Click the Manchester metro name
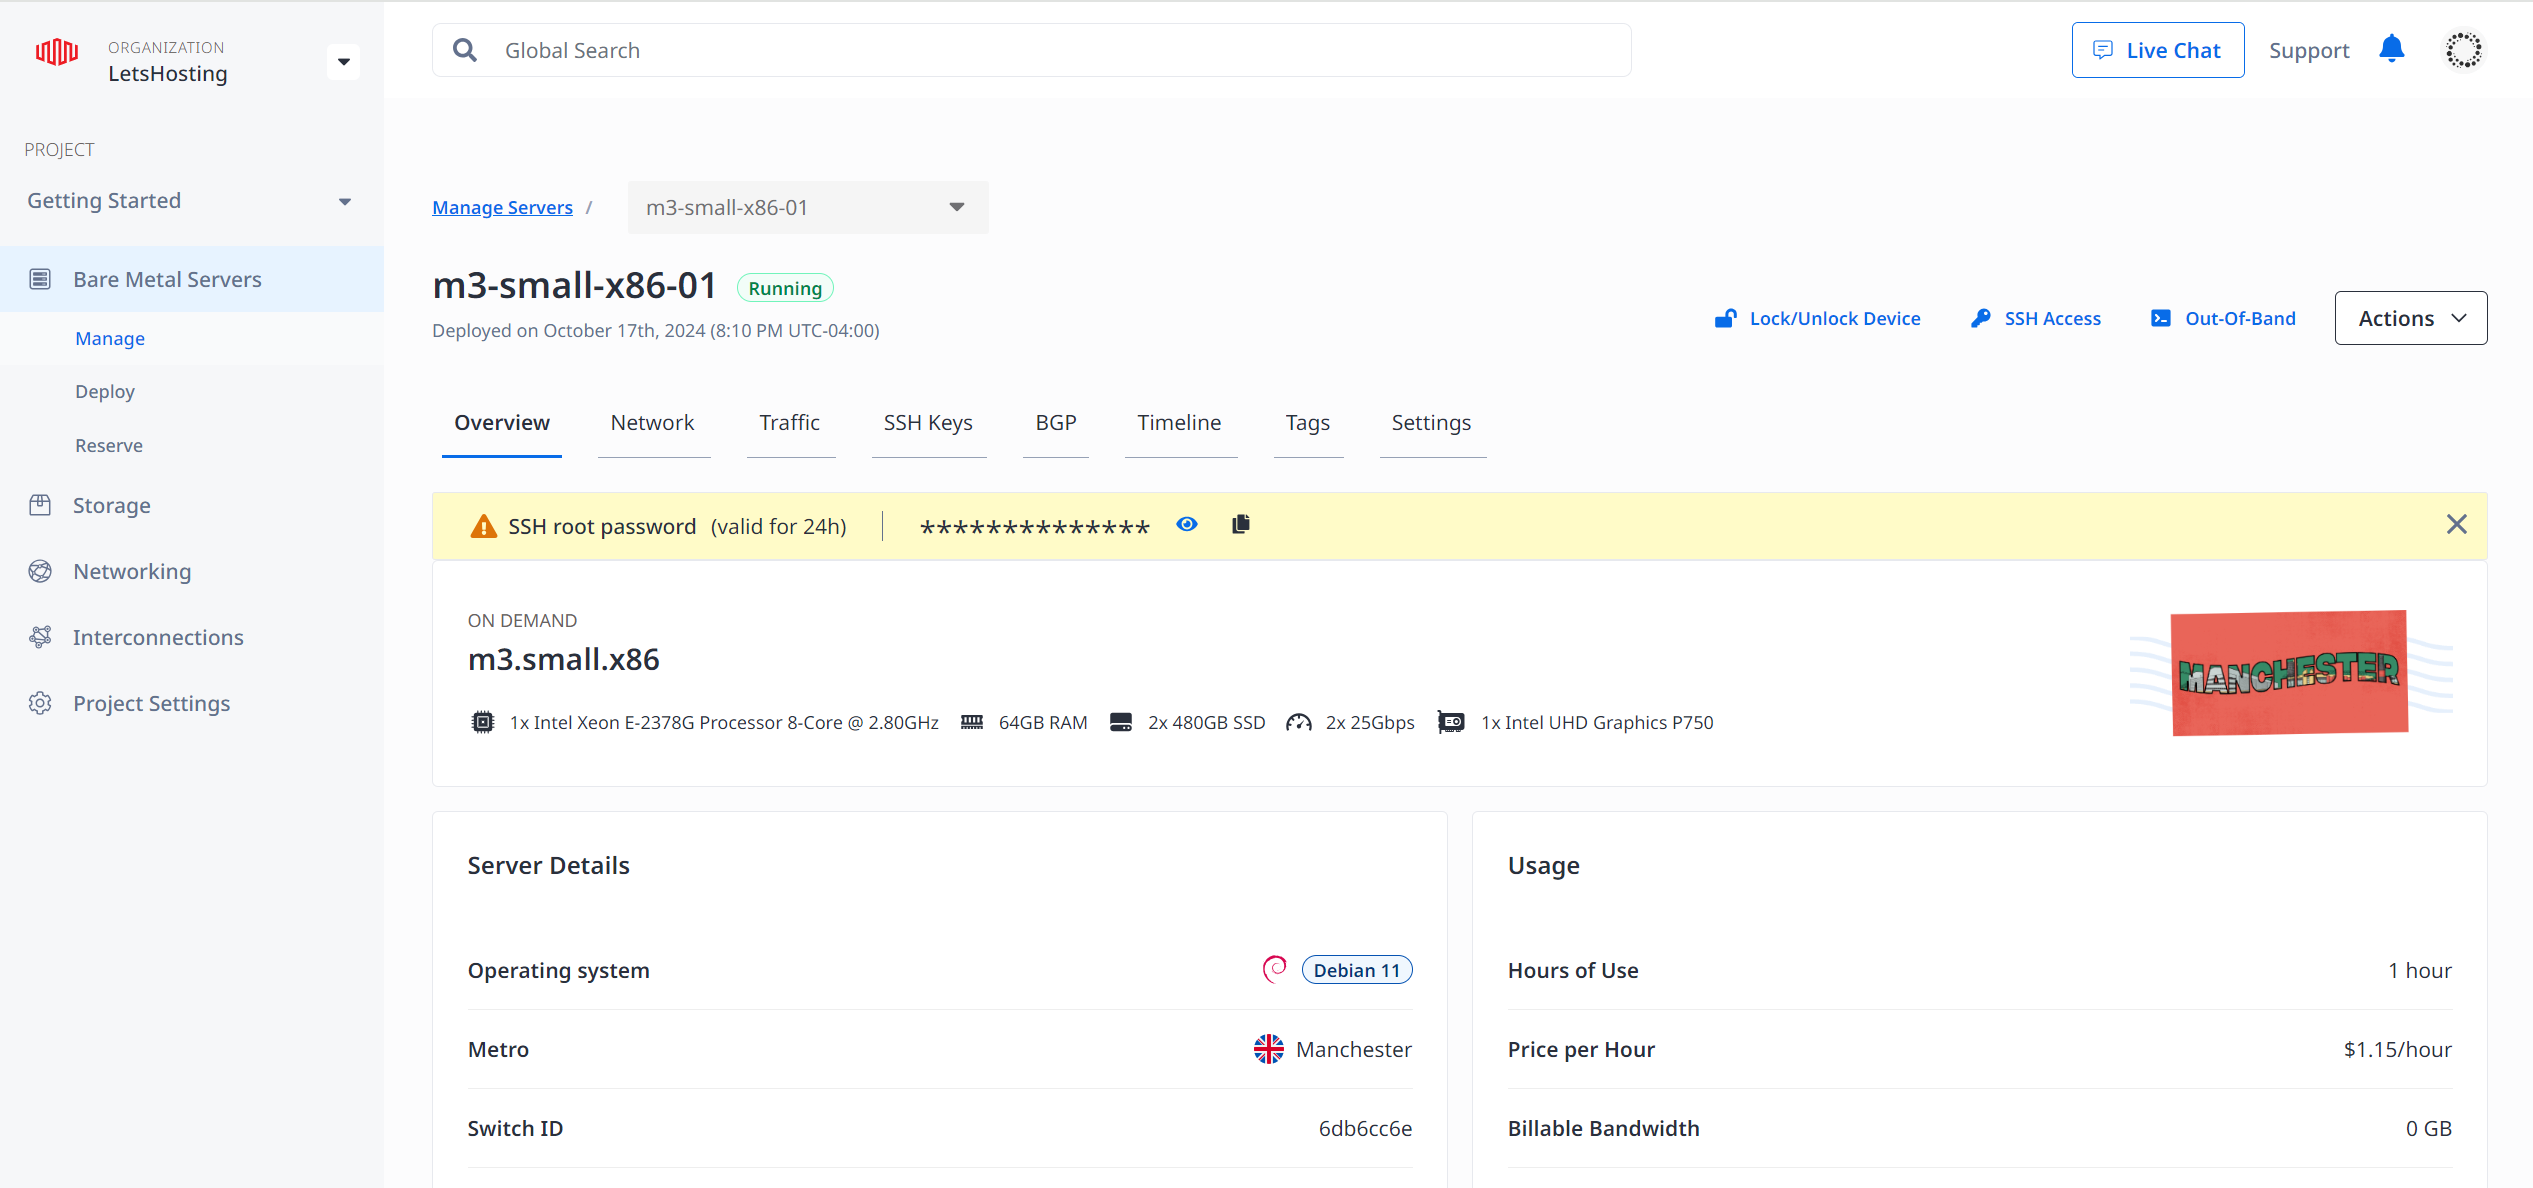The width and height of the screenshot is (2533, 1188). (1354, 1049)
